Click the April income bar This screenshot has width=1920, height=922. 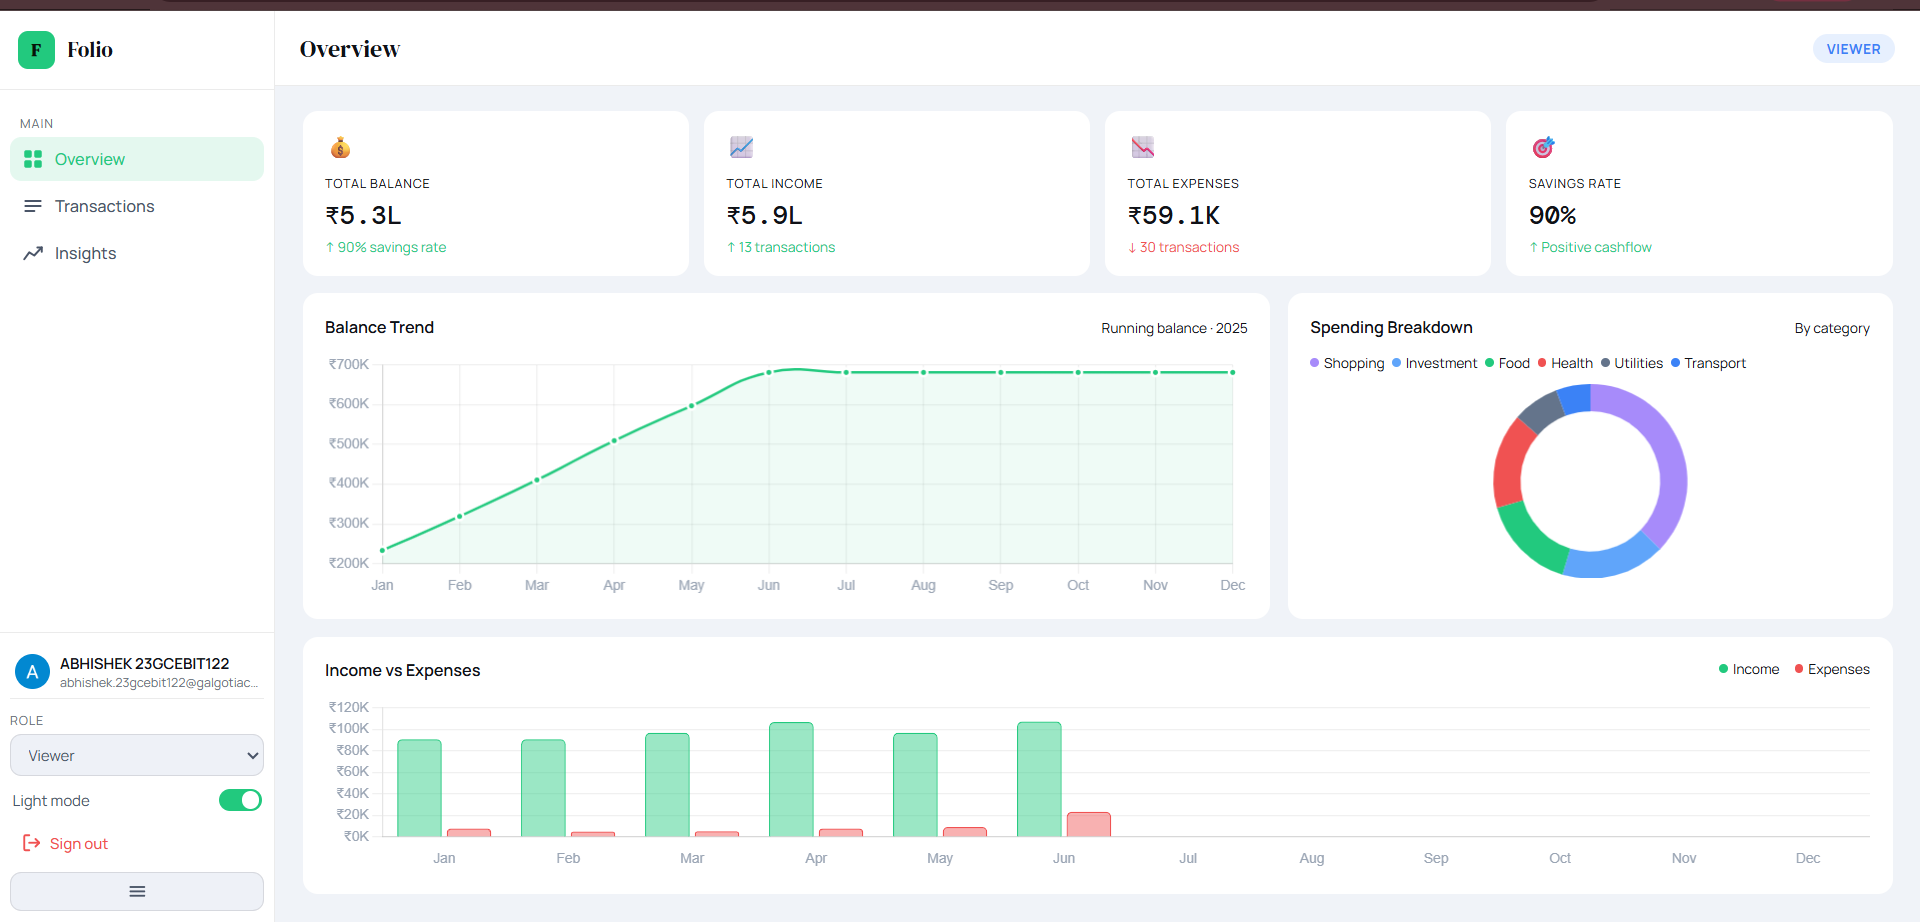(791, 779)
